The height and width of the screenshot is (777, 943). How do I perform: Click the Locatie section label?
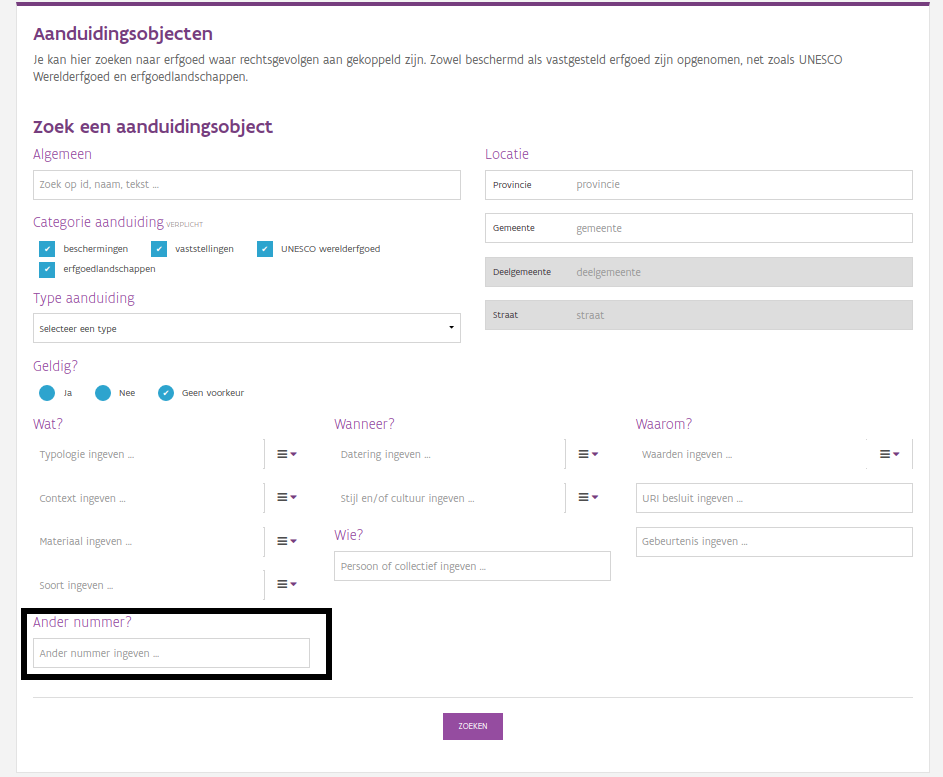(507, 154)
